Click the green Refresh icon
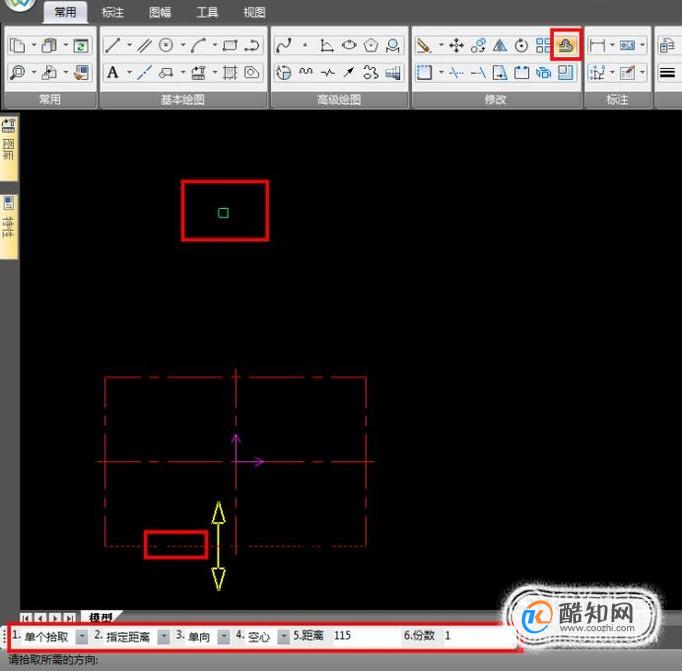Image resolution: width=682 pixels, height=671 pixels. pyautogui.click(x=81, y=45)
